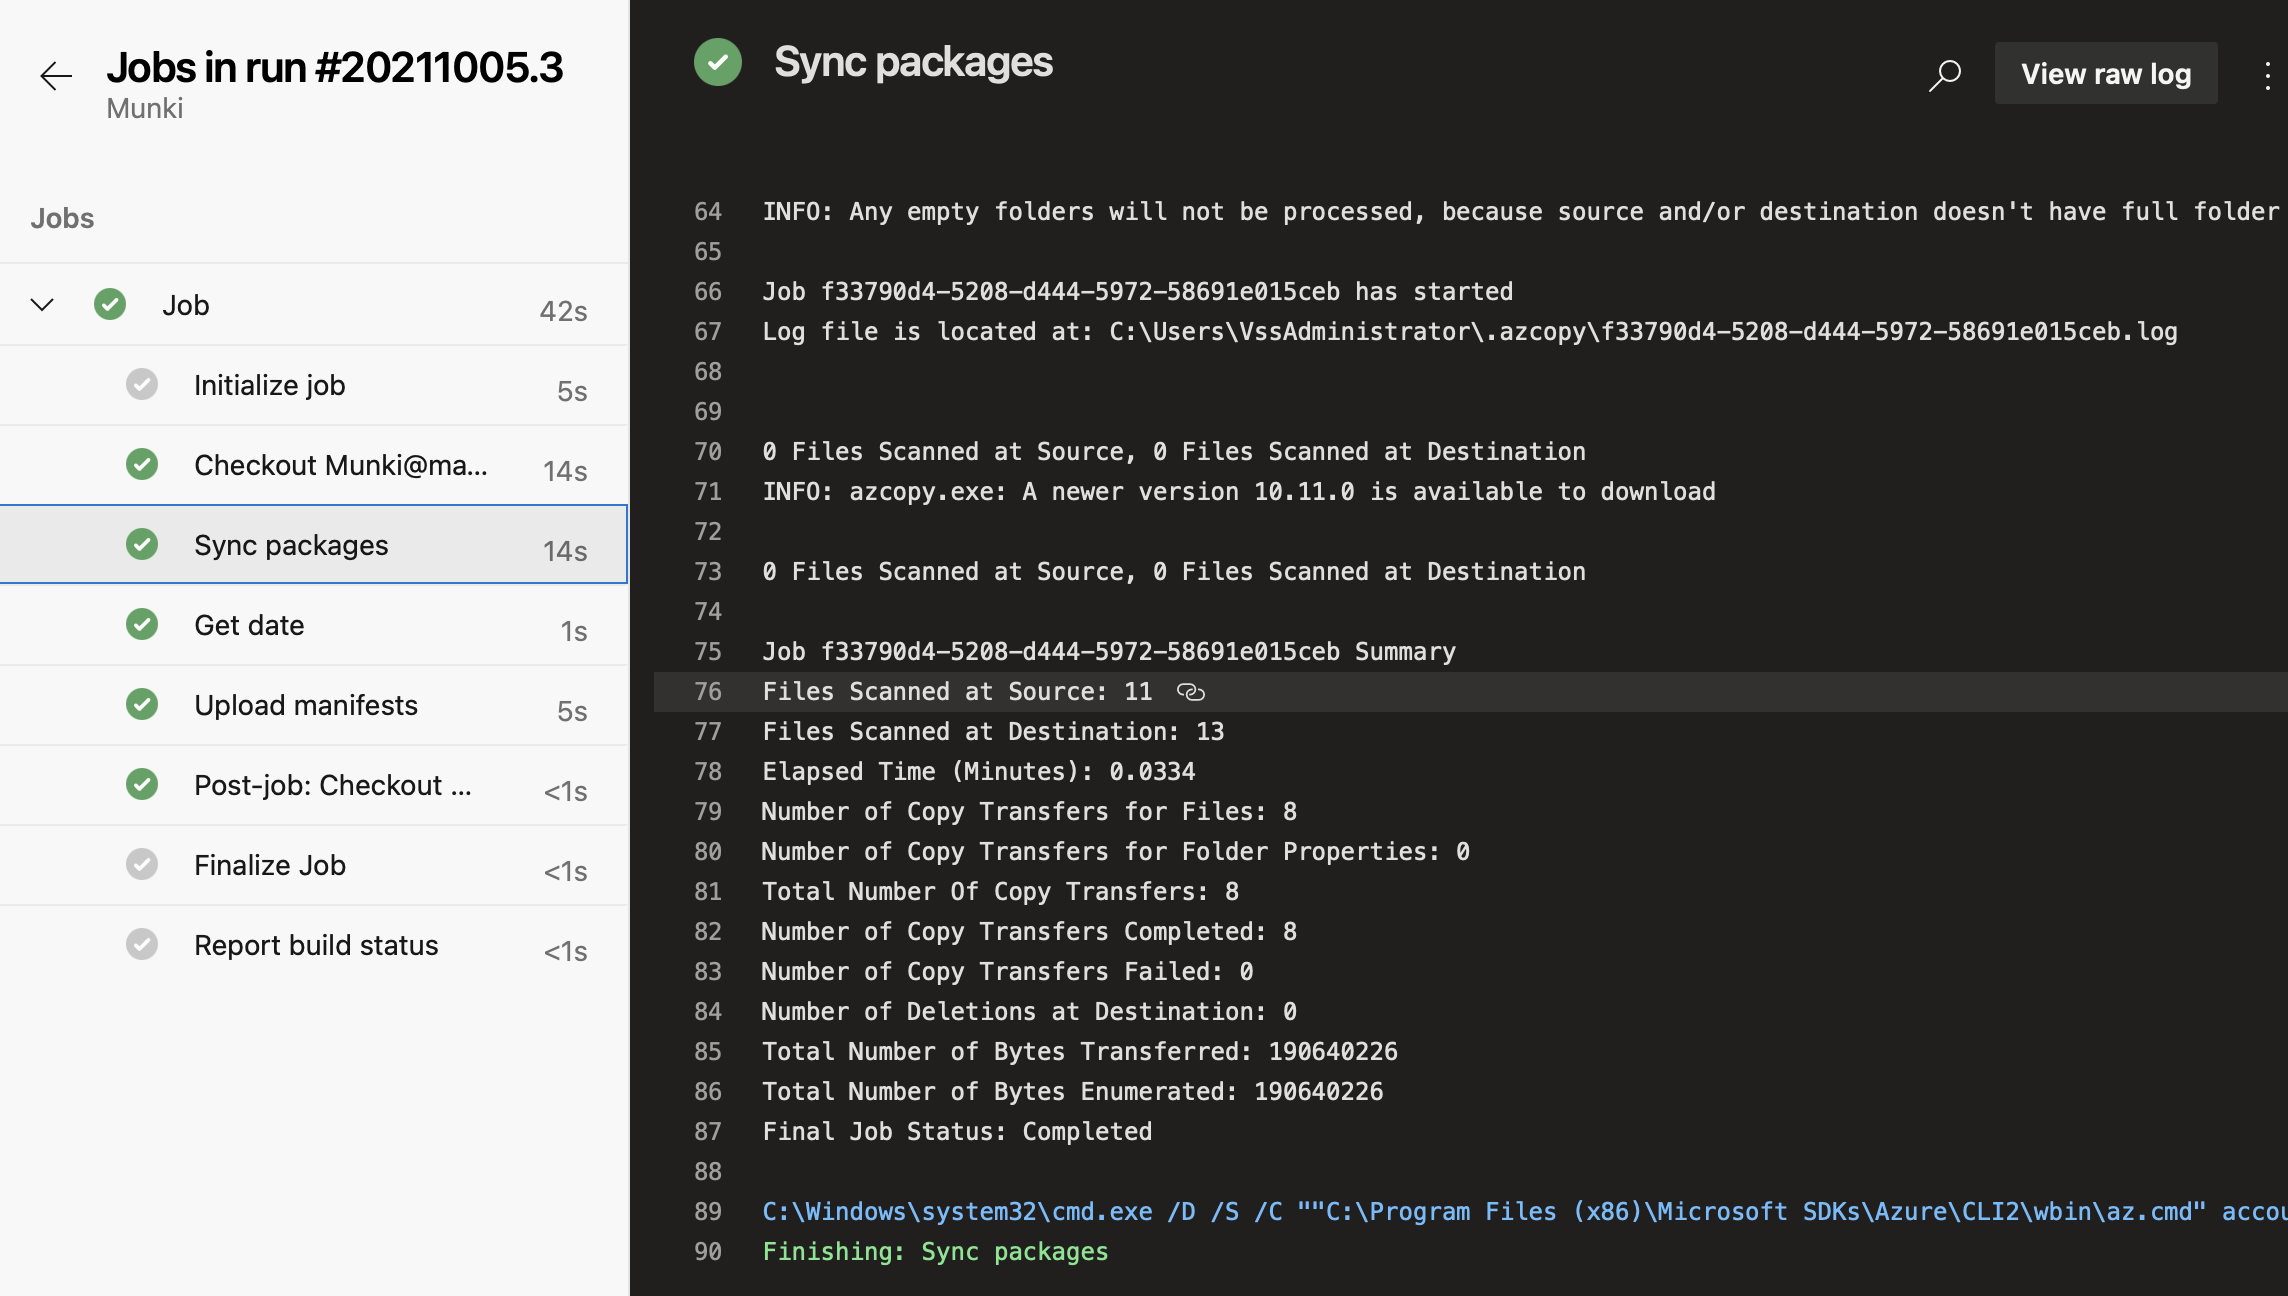The image size is (2288, 1296).
Task: Open the more options vertical dots menu
Action: 2266,75
